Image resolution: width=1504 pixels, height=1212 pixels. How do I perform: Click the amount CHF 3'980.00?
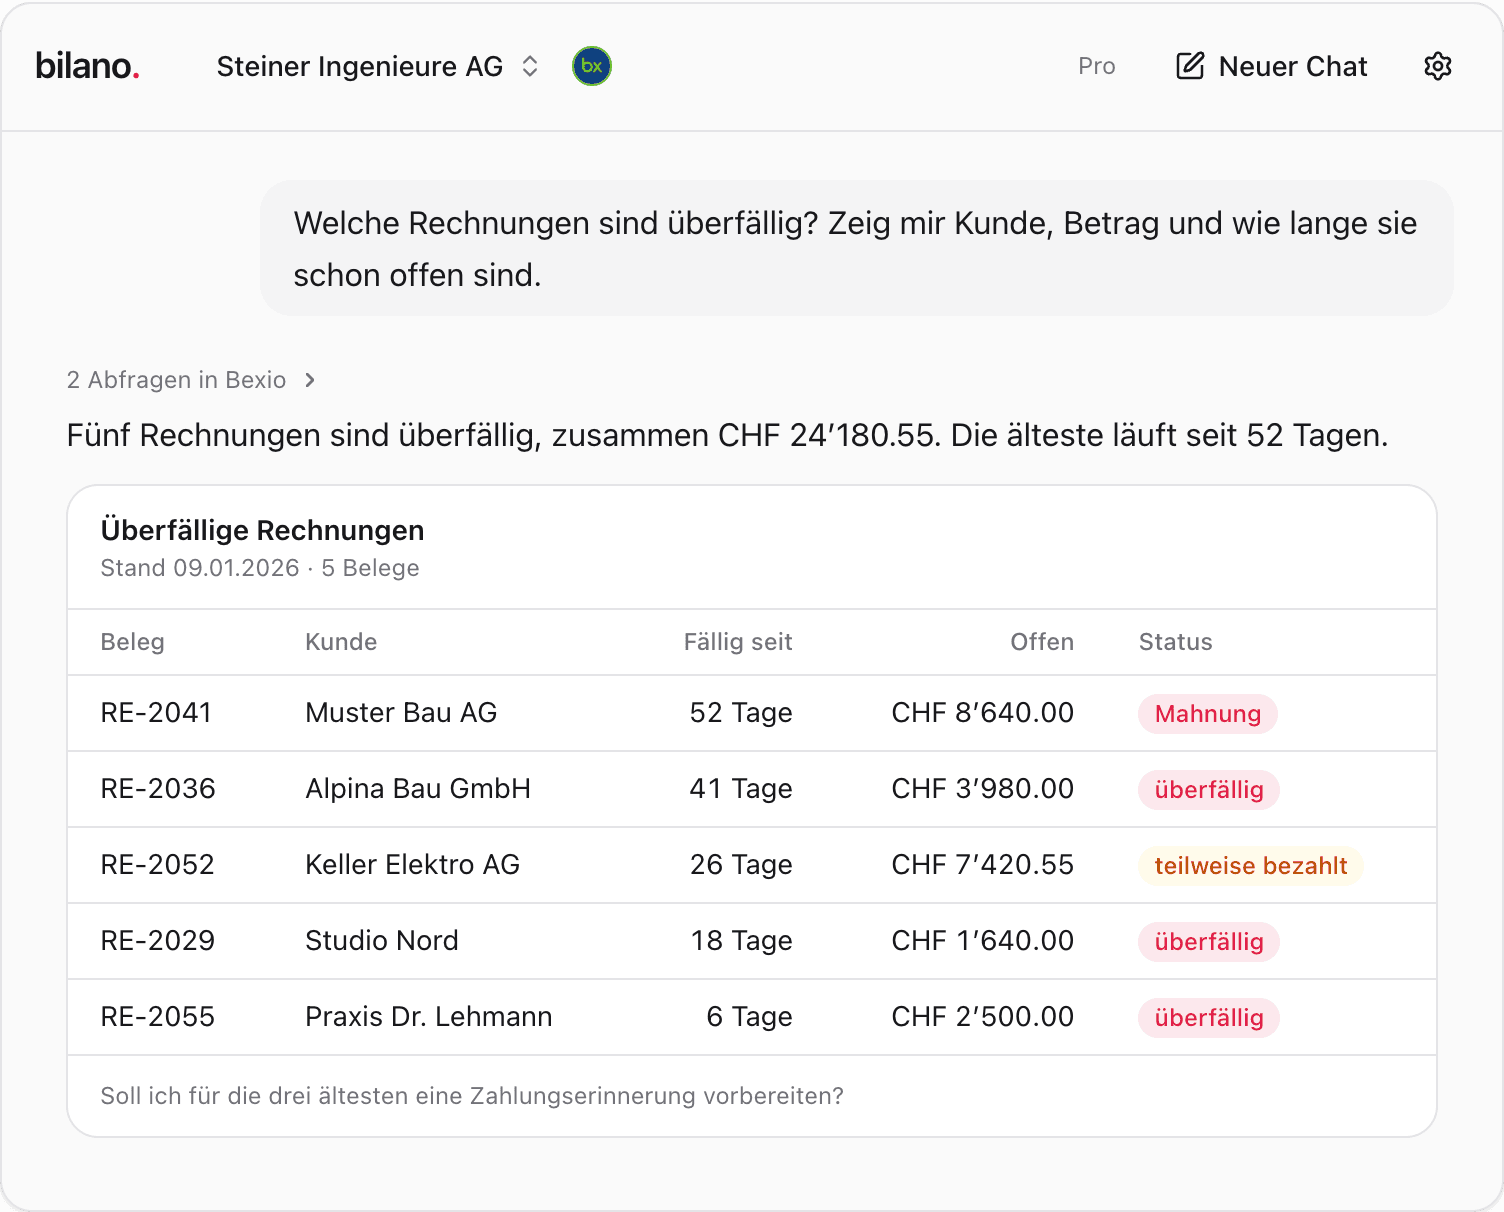point(983,789)
